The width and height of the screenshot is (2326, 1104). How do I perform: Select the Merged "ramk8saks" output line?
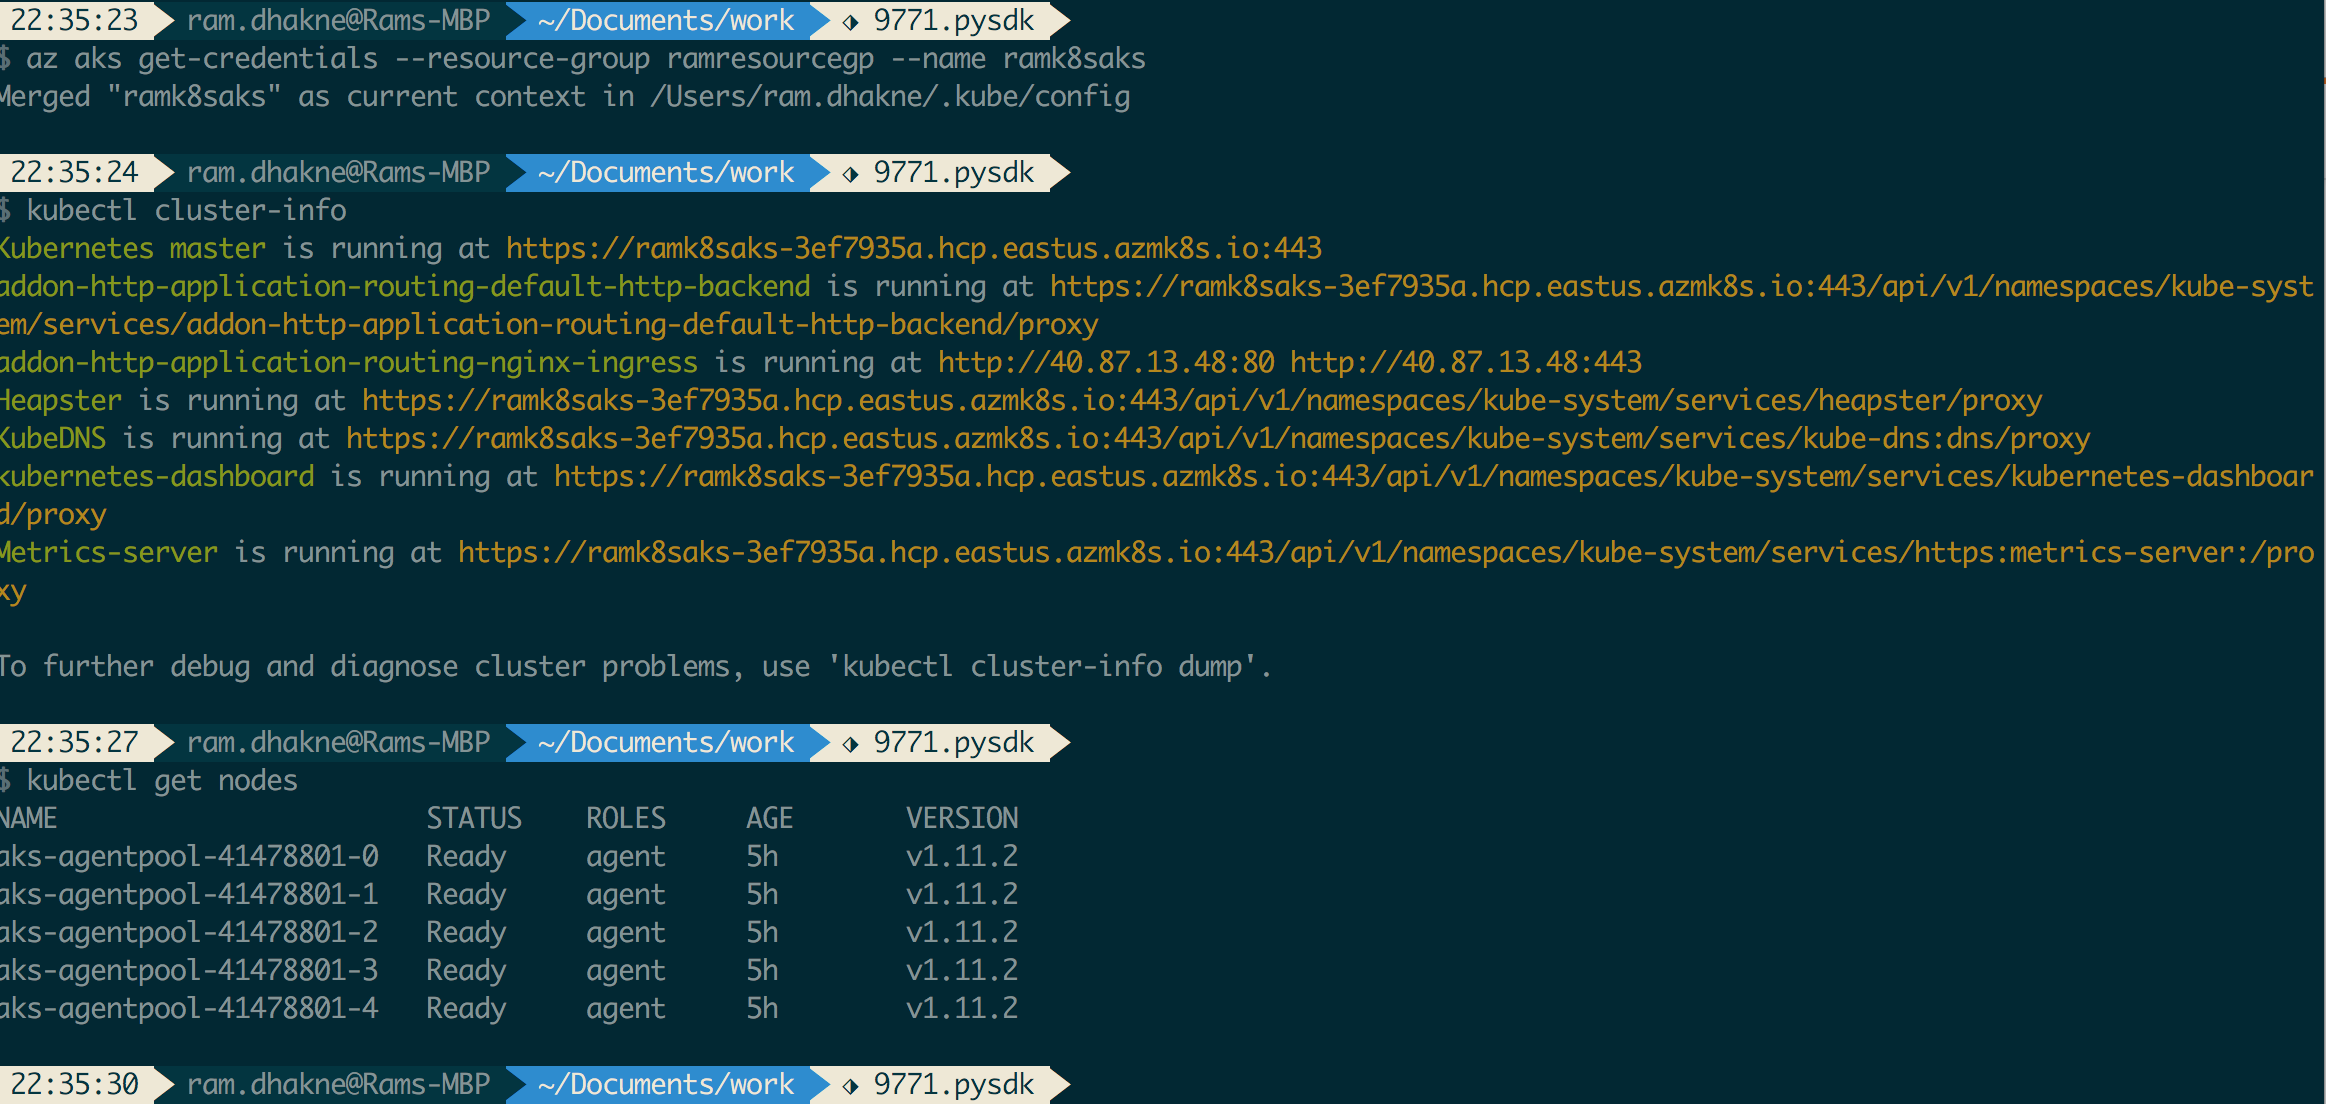click(x=565, y=96)
